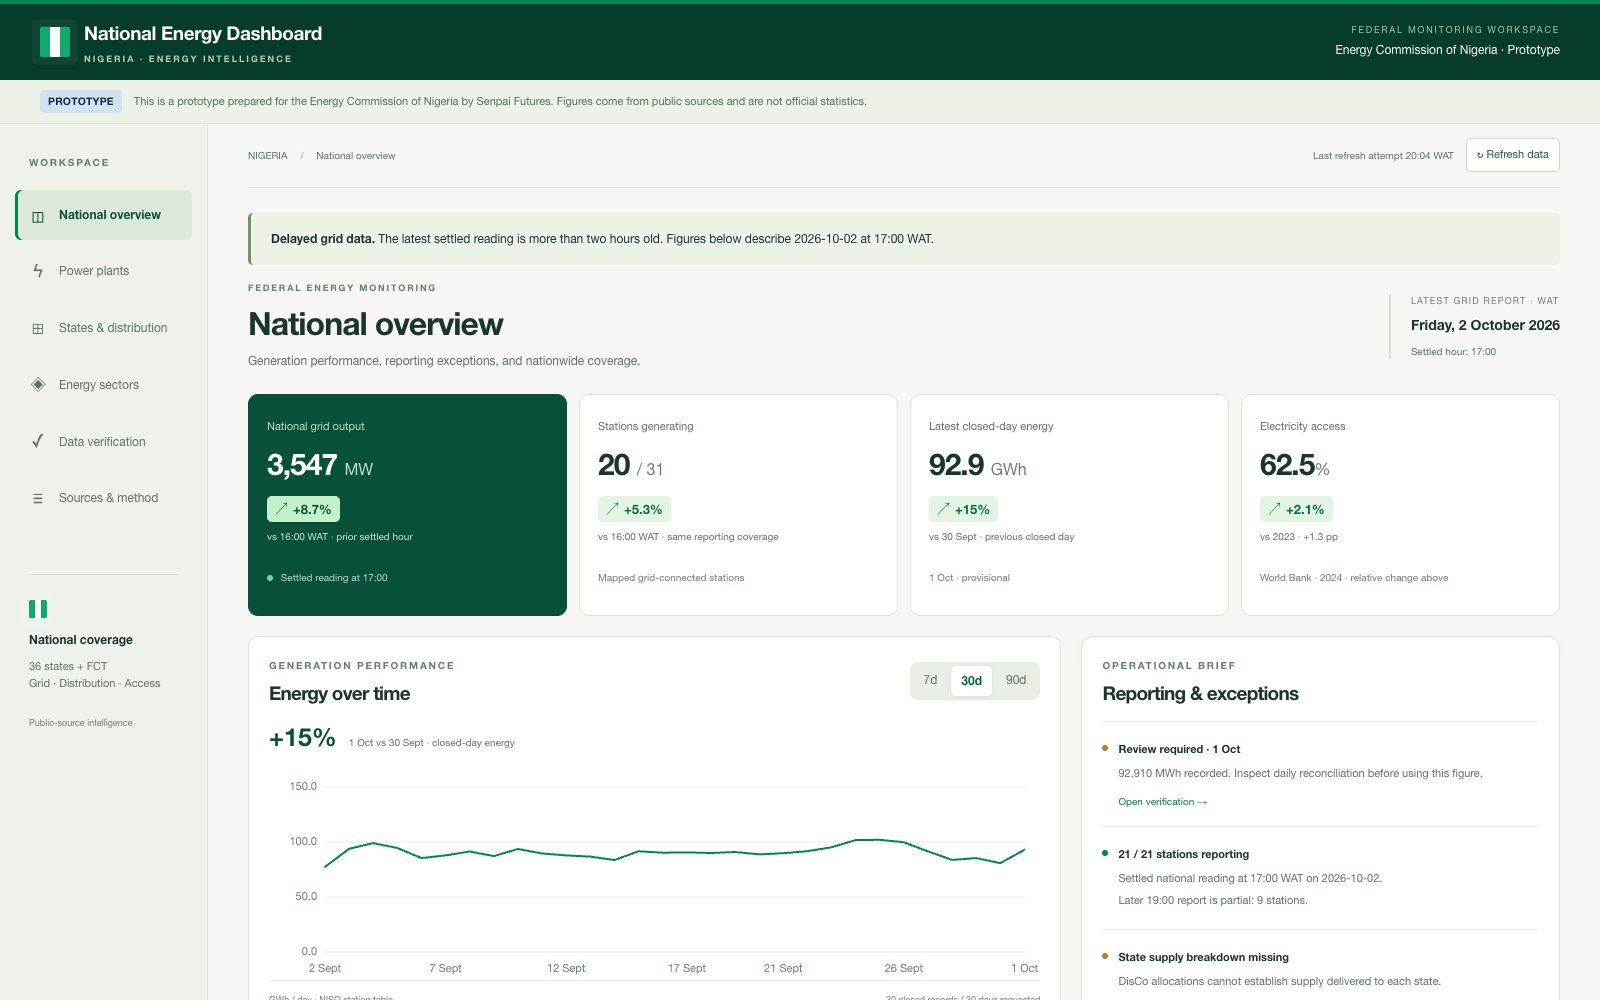Click the National overview sidebar icon
The image size is (1600, 1000).
tap(38, 216)
